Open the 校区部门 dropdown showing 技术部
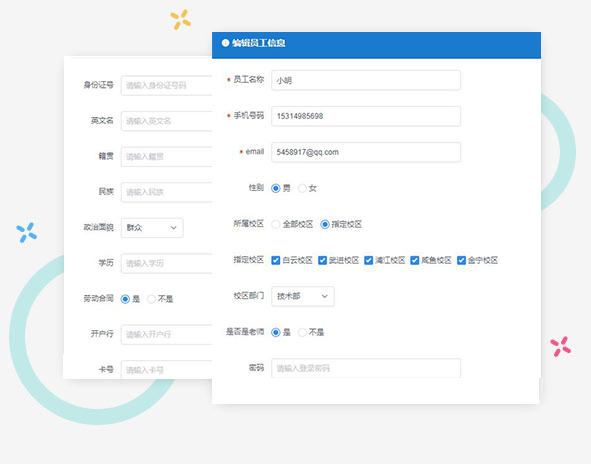This screenshot has height=464, width=591. click(303, 296)
